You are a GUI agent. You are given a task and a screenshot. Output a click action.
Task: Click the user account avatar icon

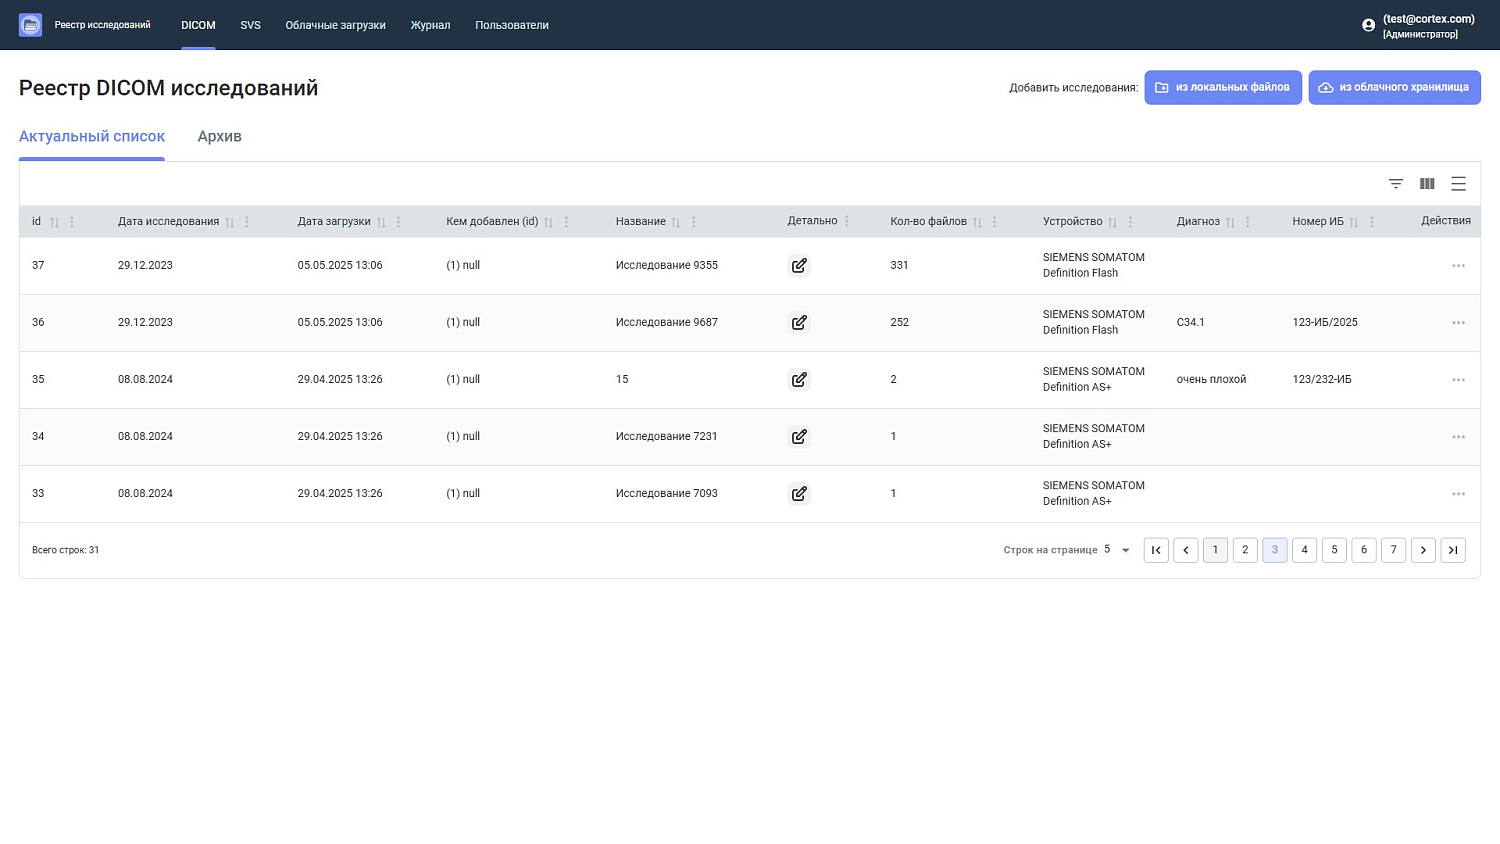point(1368,25)
